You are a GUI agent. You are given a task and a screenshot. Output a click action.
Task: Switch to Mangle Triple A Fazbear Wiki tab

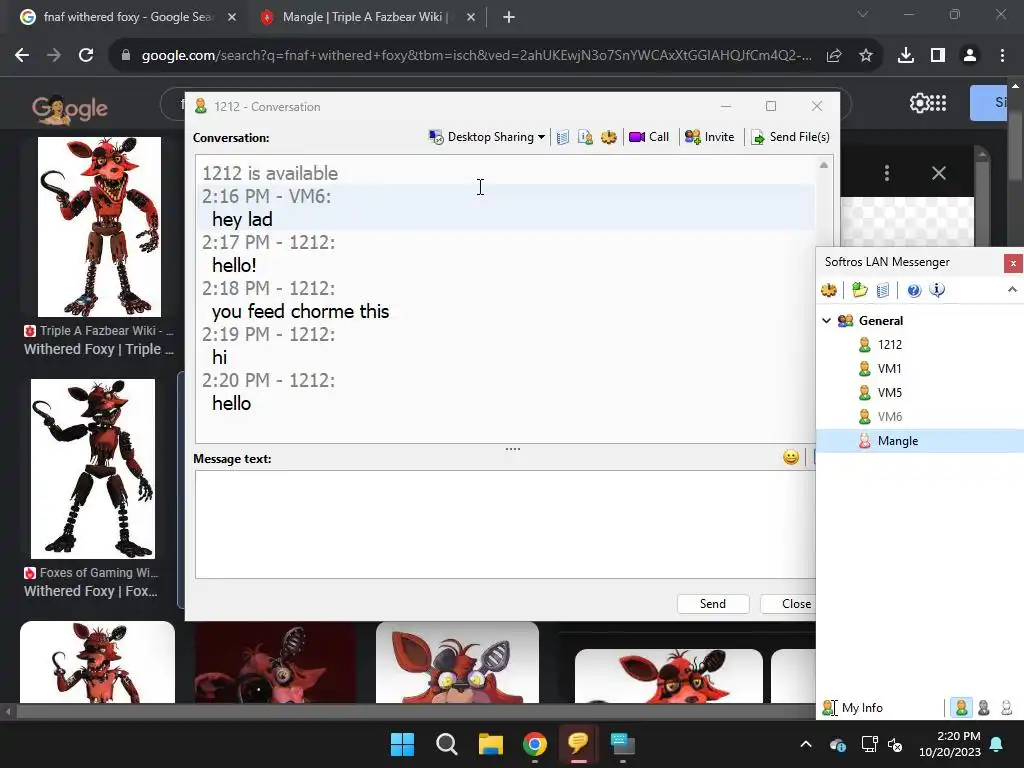pos(364,17)
